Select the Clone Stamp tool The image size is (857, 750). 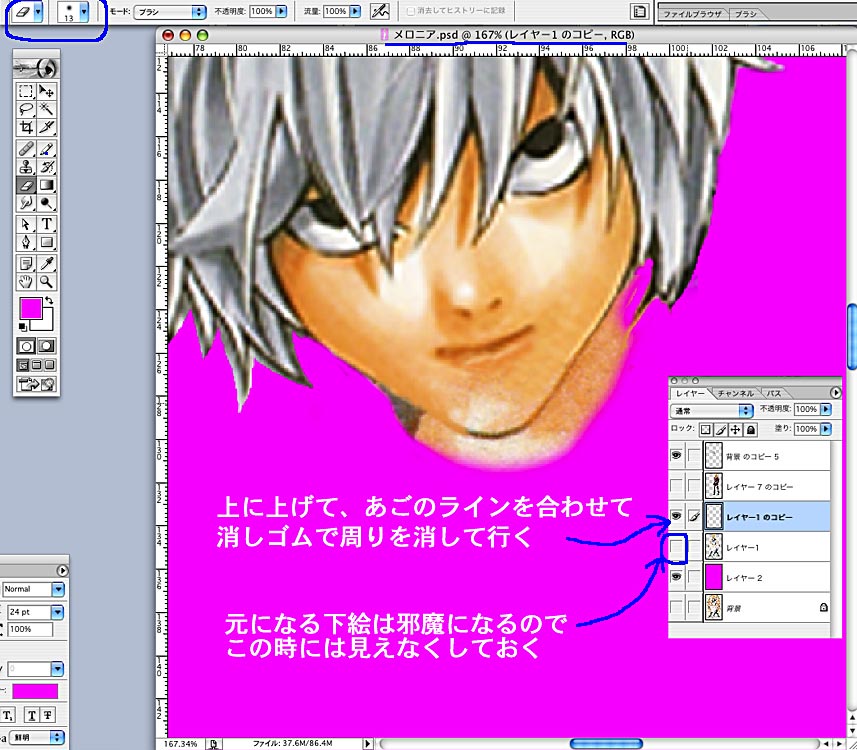[x=26, y=167]
